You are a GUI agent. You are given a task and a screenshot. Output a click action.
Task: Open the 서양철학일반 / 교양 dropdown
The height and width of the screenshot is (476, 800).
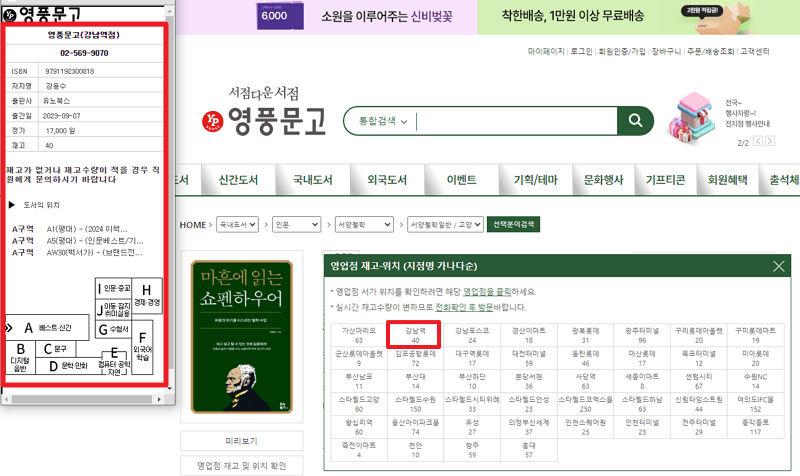tap(445, 224)
